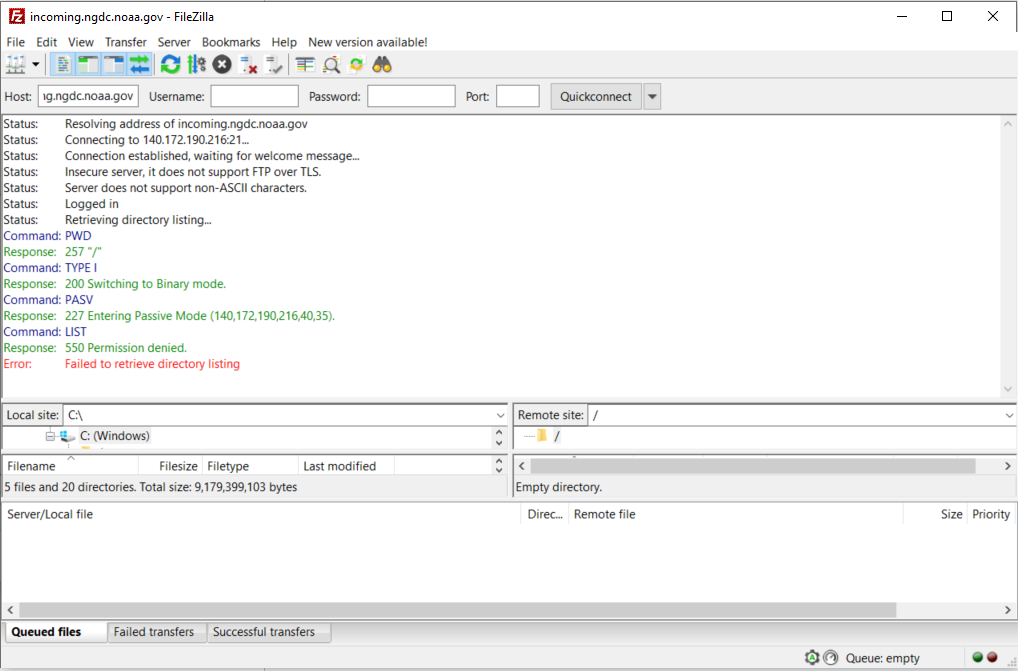The image size is (1018, 671).
Task: Open the Remote site path dropdown
Action: pos(1009,415)
